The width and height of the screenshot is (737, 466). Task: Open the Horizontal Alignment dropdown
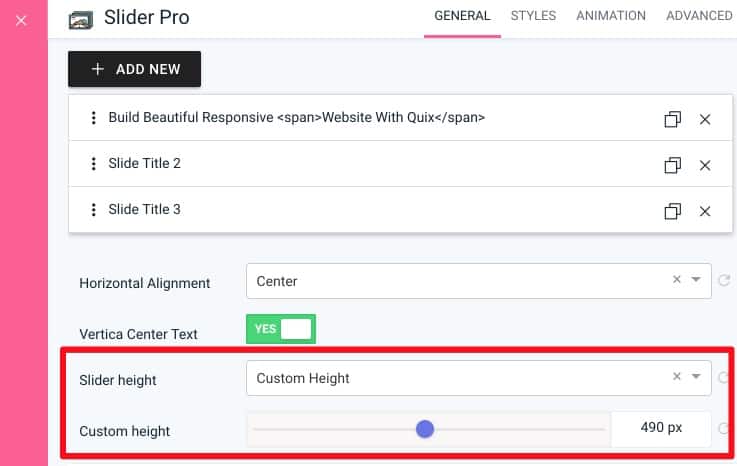coord(478,281)
